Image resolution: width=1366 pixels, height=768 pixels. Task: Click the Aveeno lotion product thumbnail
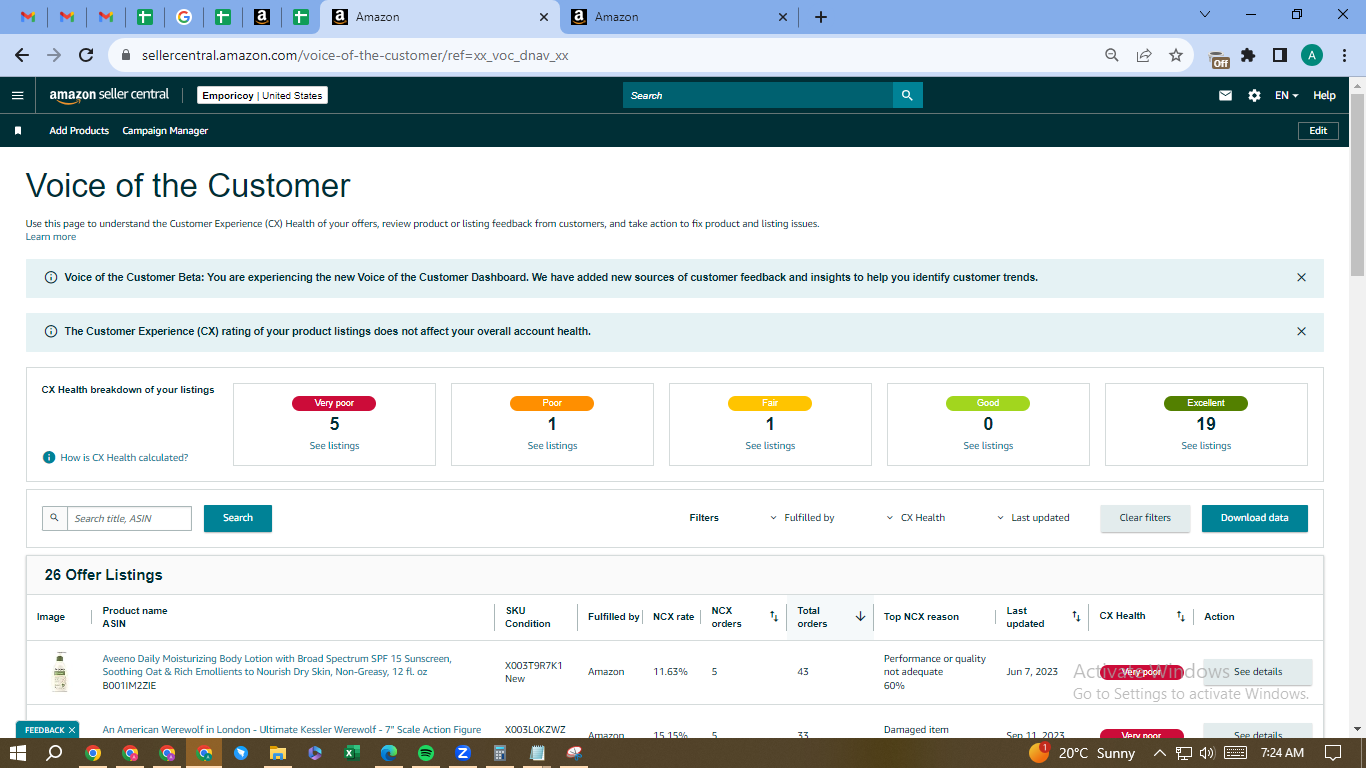[61, 672]
